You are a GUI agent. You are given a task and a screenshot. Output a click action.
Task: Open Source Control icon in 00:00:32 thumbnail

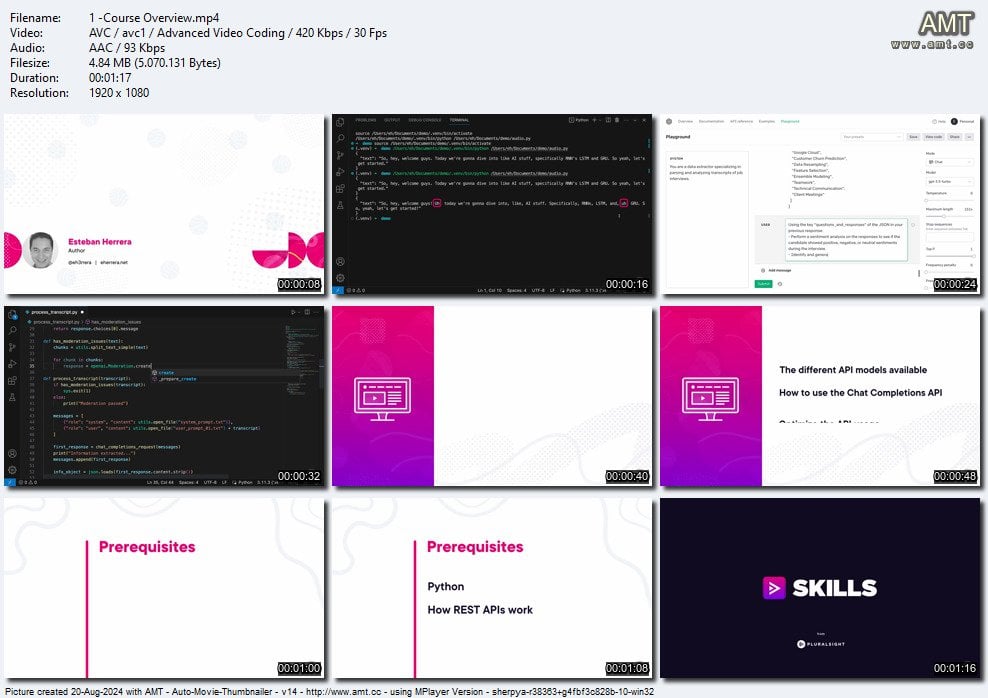click(13, 347)
